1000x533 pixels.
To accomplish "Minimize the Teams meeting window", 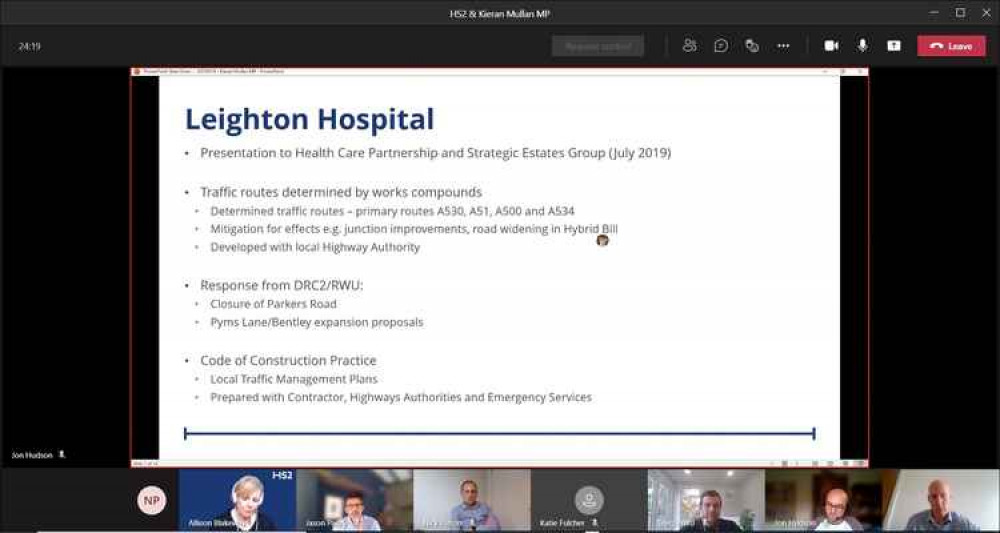I will tap(934, 13).
